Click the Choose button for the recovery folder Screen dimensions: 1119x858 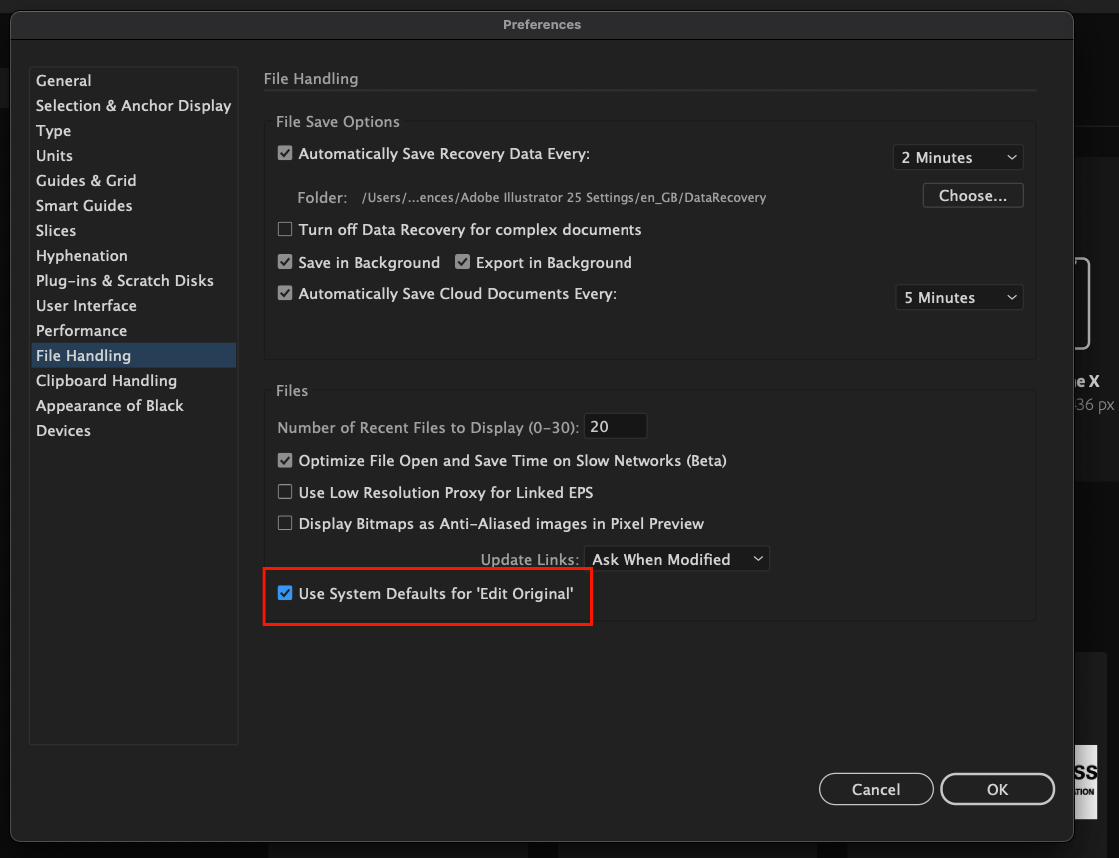coord(972,195)
